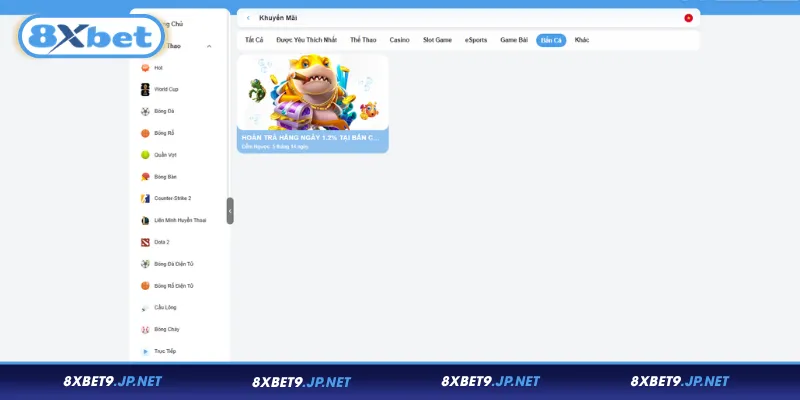
Task: Click the Bóng Đá Điện Tử icon
Action: (x=145, y=264)
